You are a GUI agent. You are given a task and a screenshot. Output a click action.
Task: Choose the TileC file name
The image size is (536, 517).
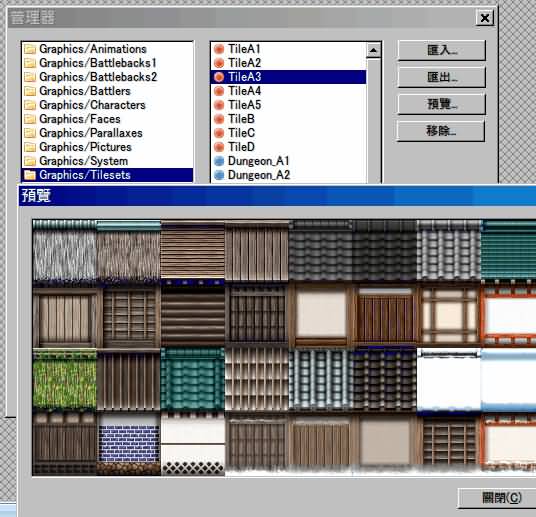pos(241,133)
